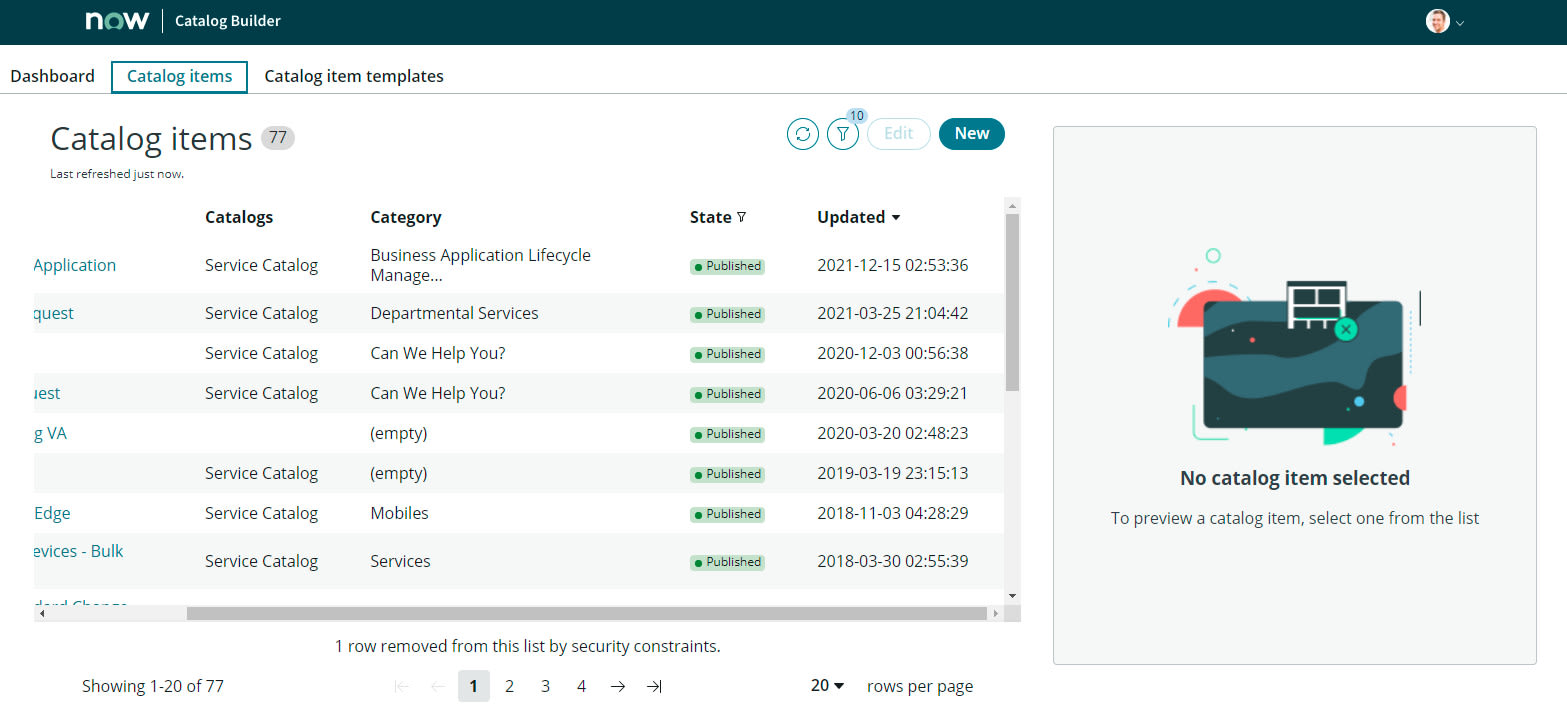Viewport: 1567px width, 706px height.
Task: Open the 'uest' link in 2020-06-06 row
Action: point(47,393)
